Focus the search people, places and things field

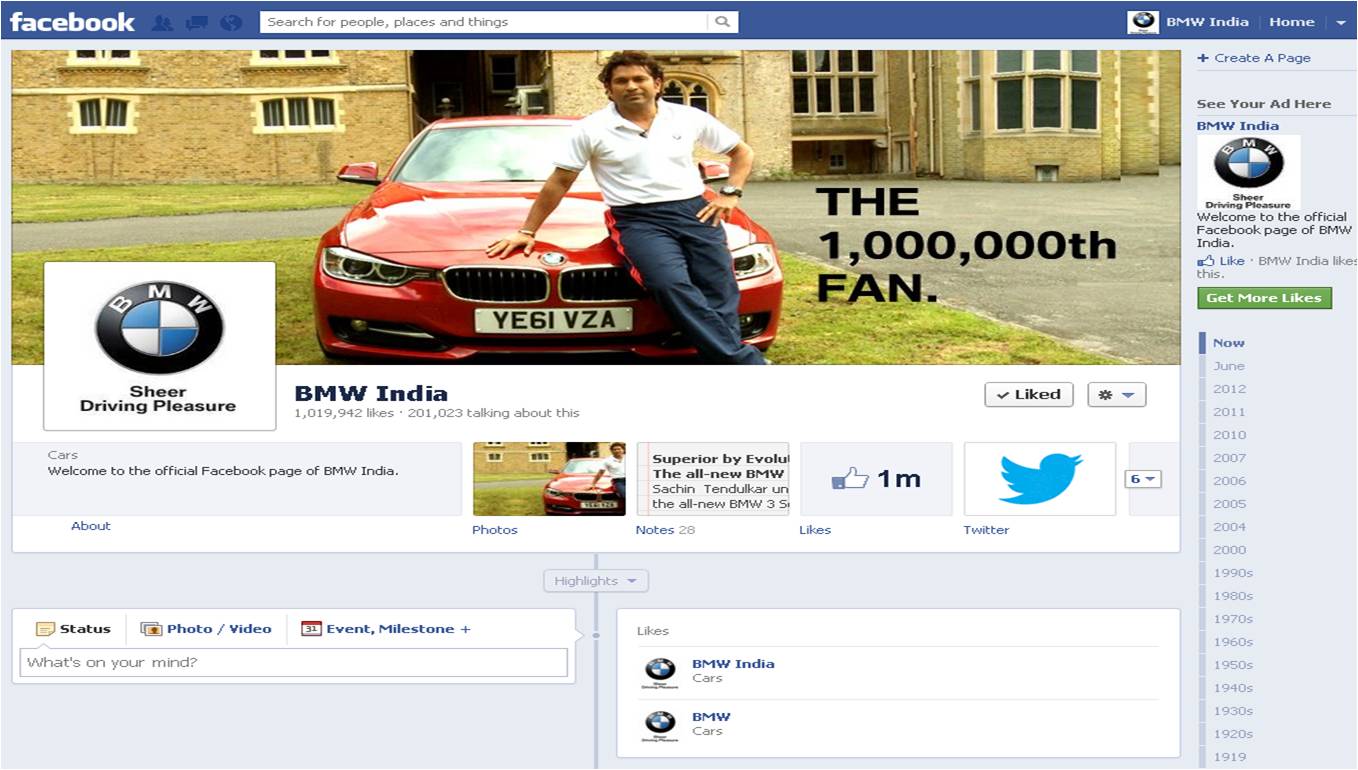[485, 21]
